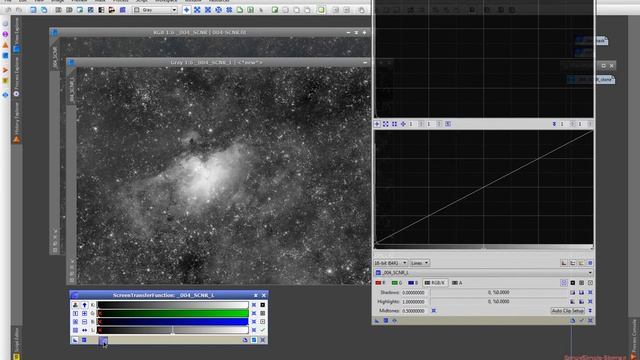Click Histogram apply square icon
Screen dimensions: 640x360
pos(386,320)
